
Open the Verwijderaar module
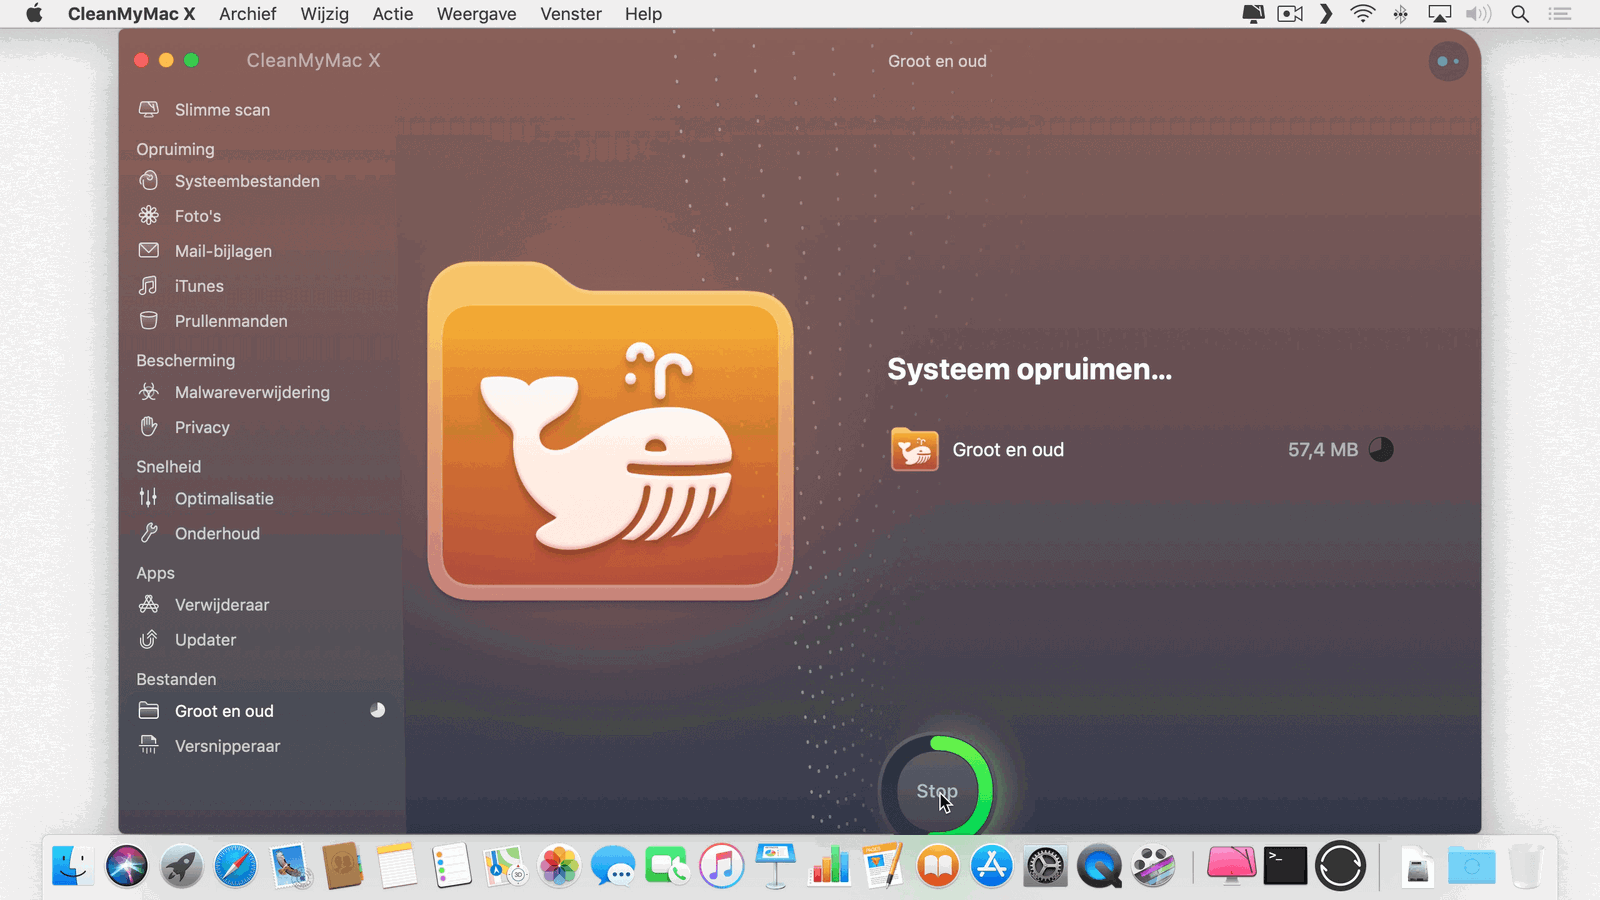tap(222, 605)
